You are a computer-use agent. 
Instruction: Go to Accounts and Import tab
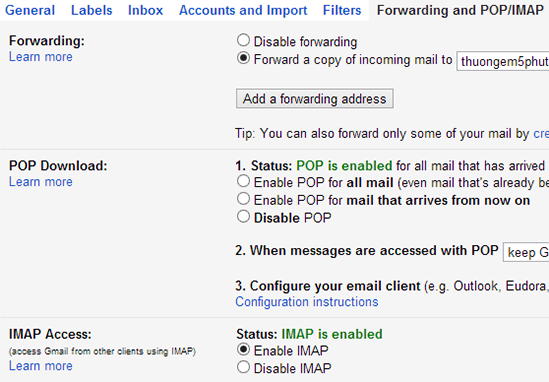(x=243, y=10)
